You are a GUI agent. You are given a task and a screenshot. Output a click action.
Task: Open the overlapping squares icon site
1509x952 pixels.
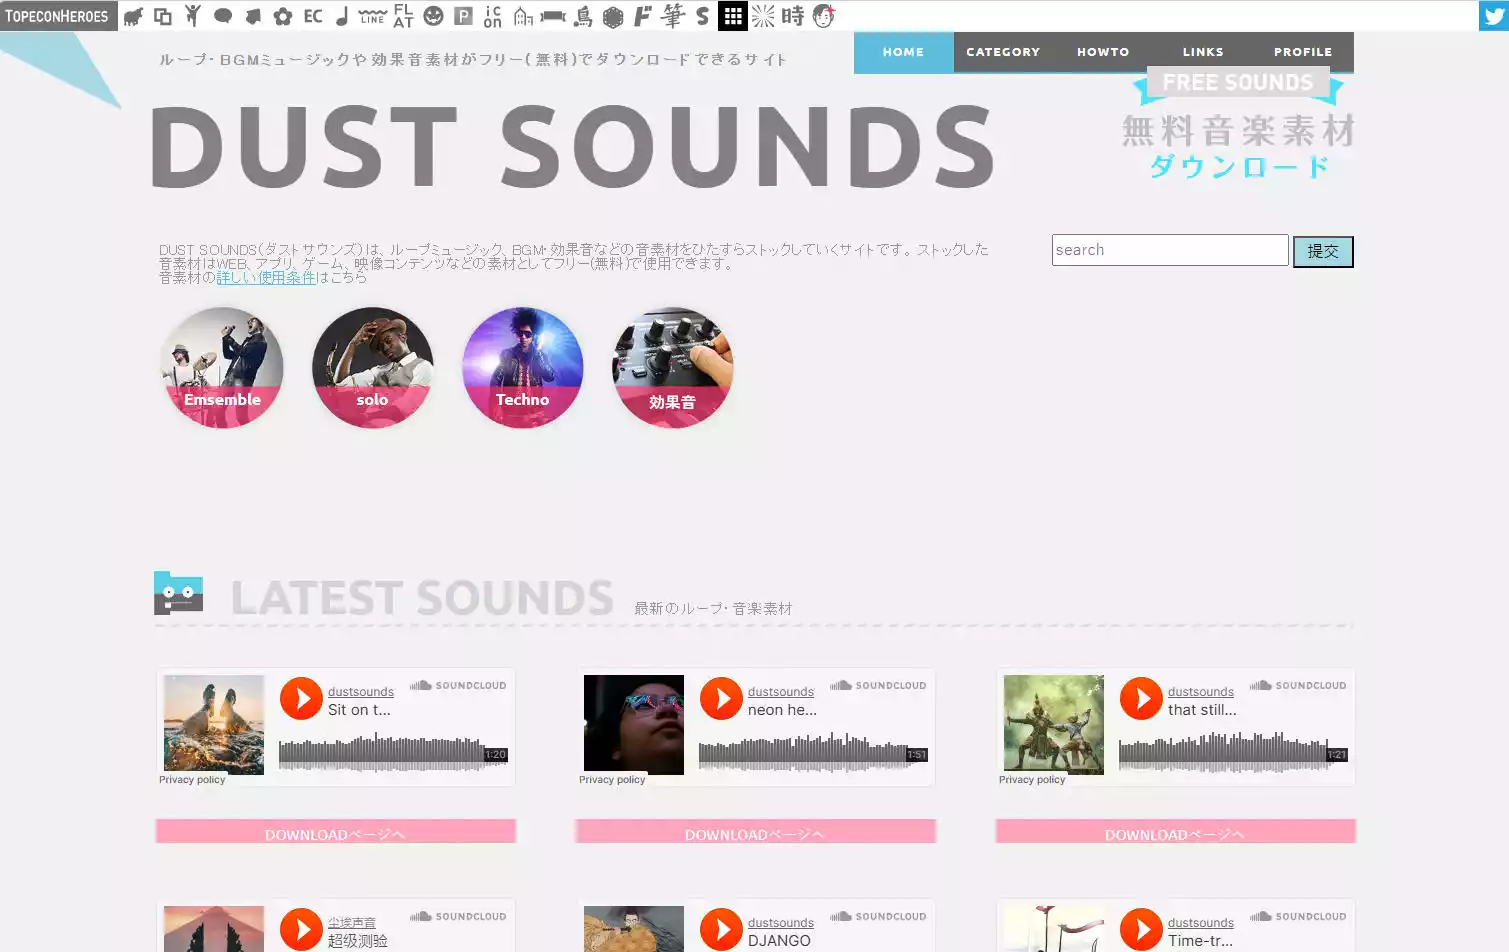(x=163, y=16)
